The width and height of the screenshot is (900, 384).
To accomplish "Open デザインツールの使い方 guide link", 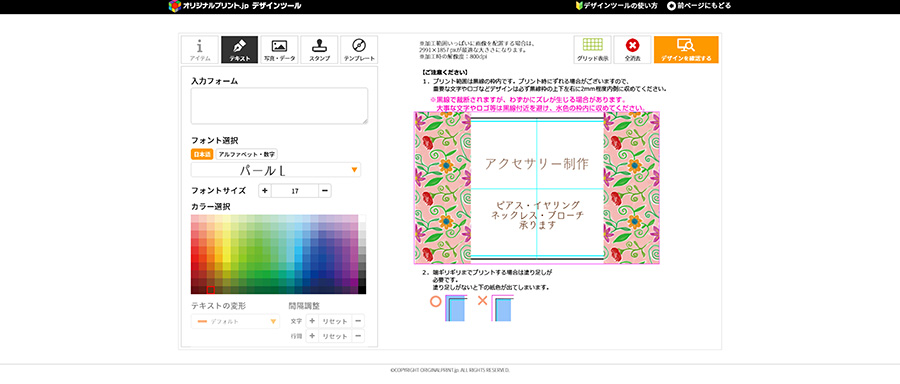I will pos(616,6).
